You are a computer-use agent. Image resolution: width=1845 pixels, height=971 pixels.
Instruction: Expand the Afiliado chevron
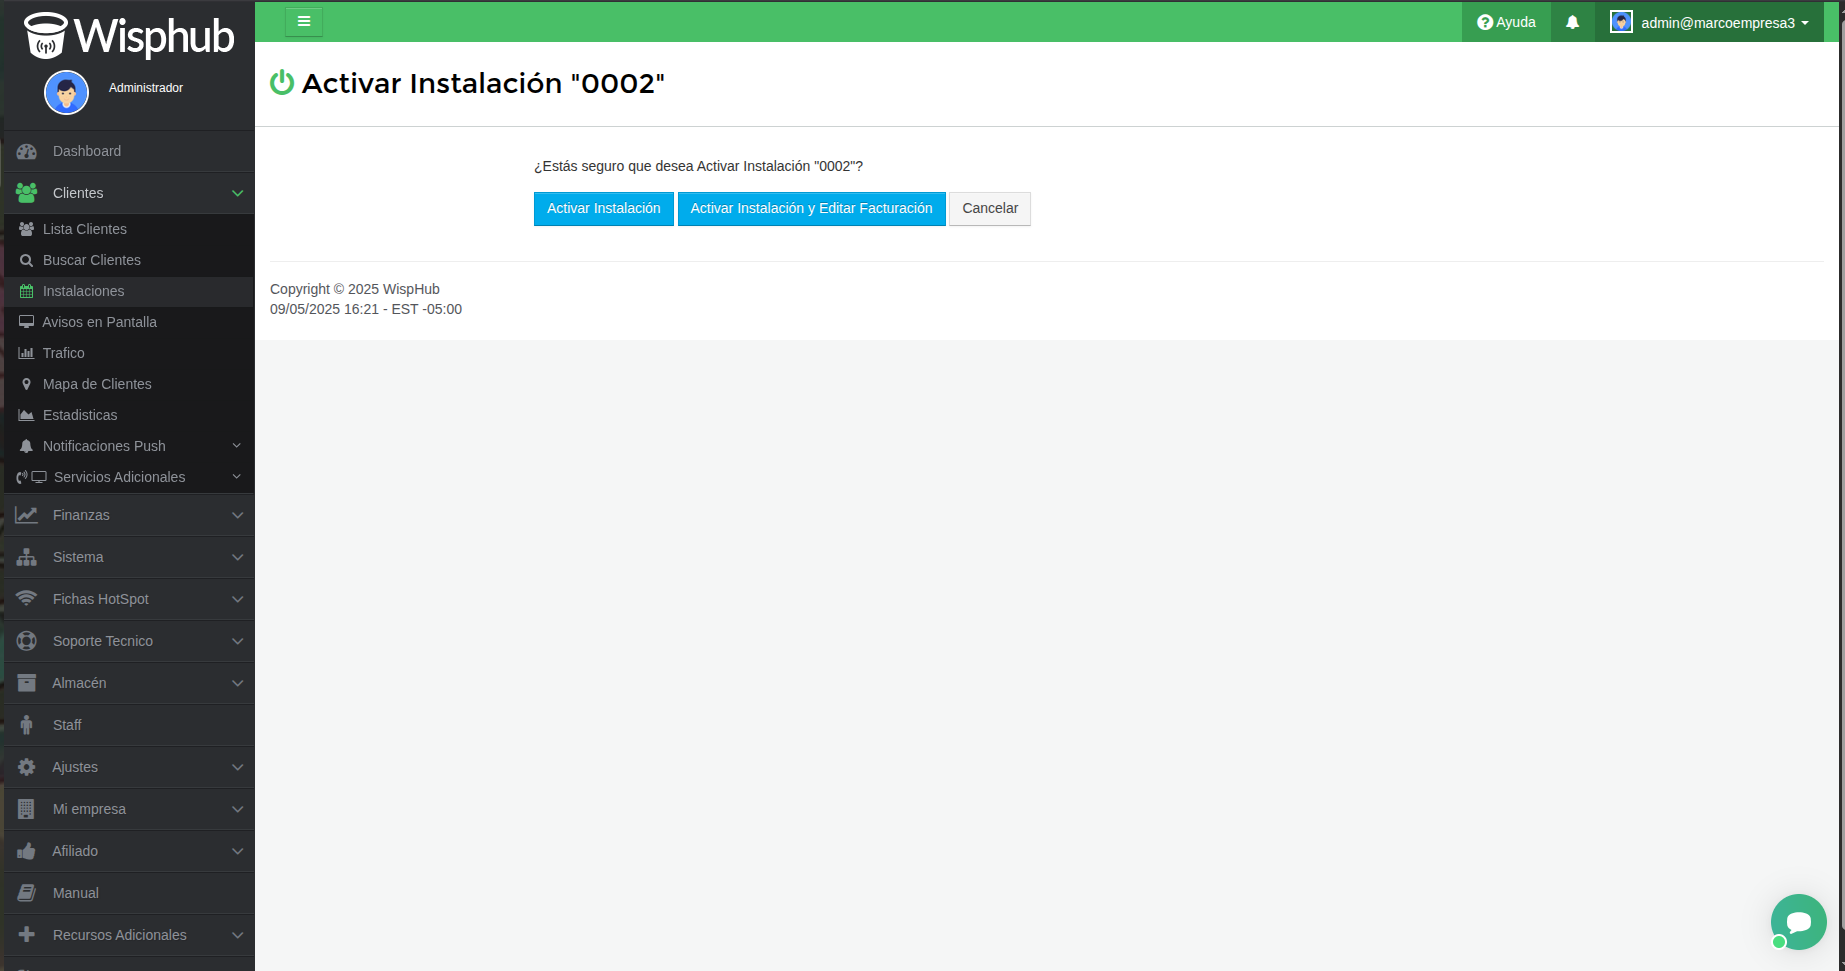[237, 851]
